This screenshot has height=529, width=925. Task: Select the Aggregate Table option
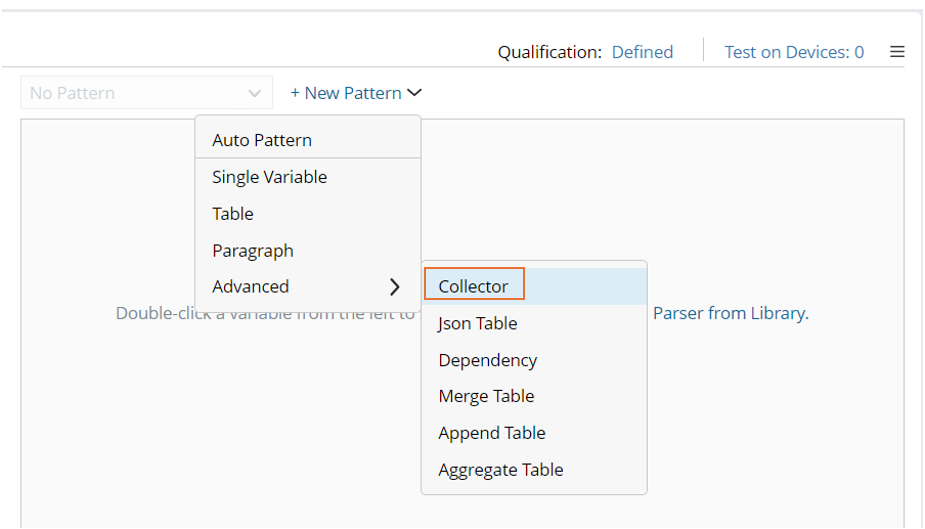point(500,470)
